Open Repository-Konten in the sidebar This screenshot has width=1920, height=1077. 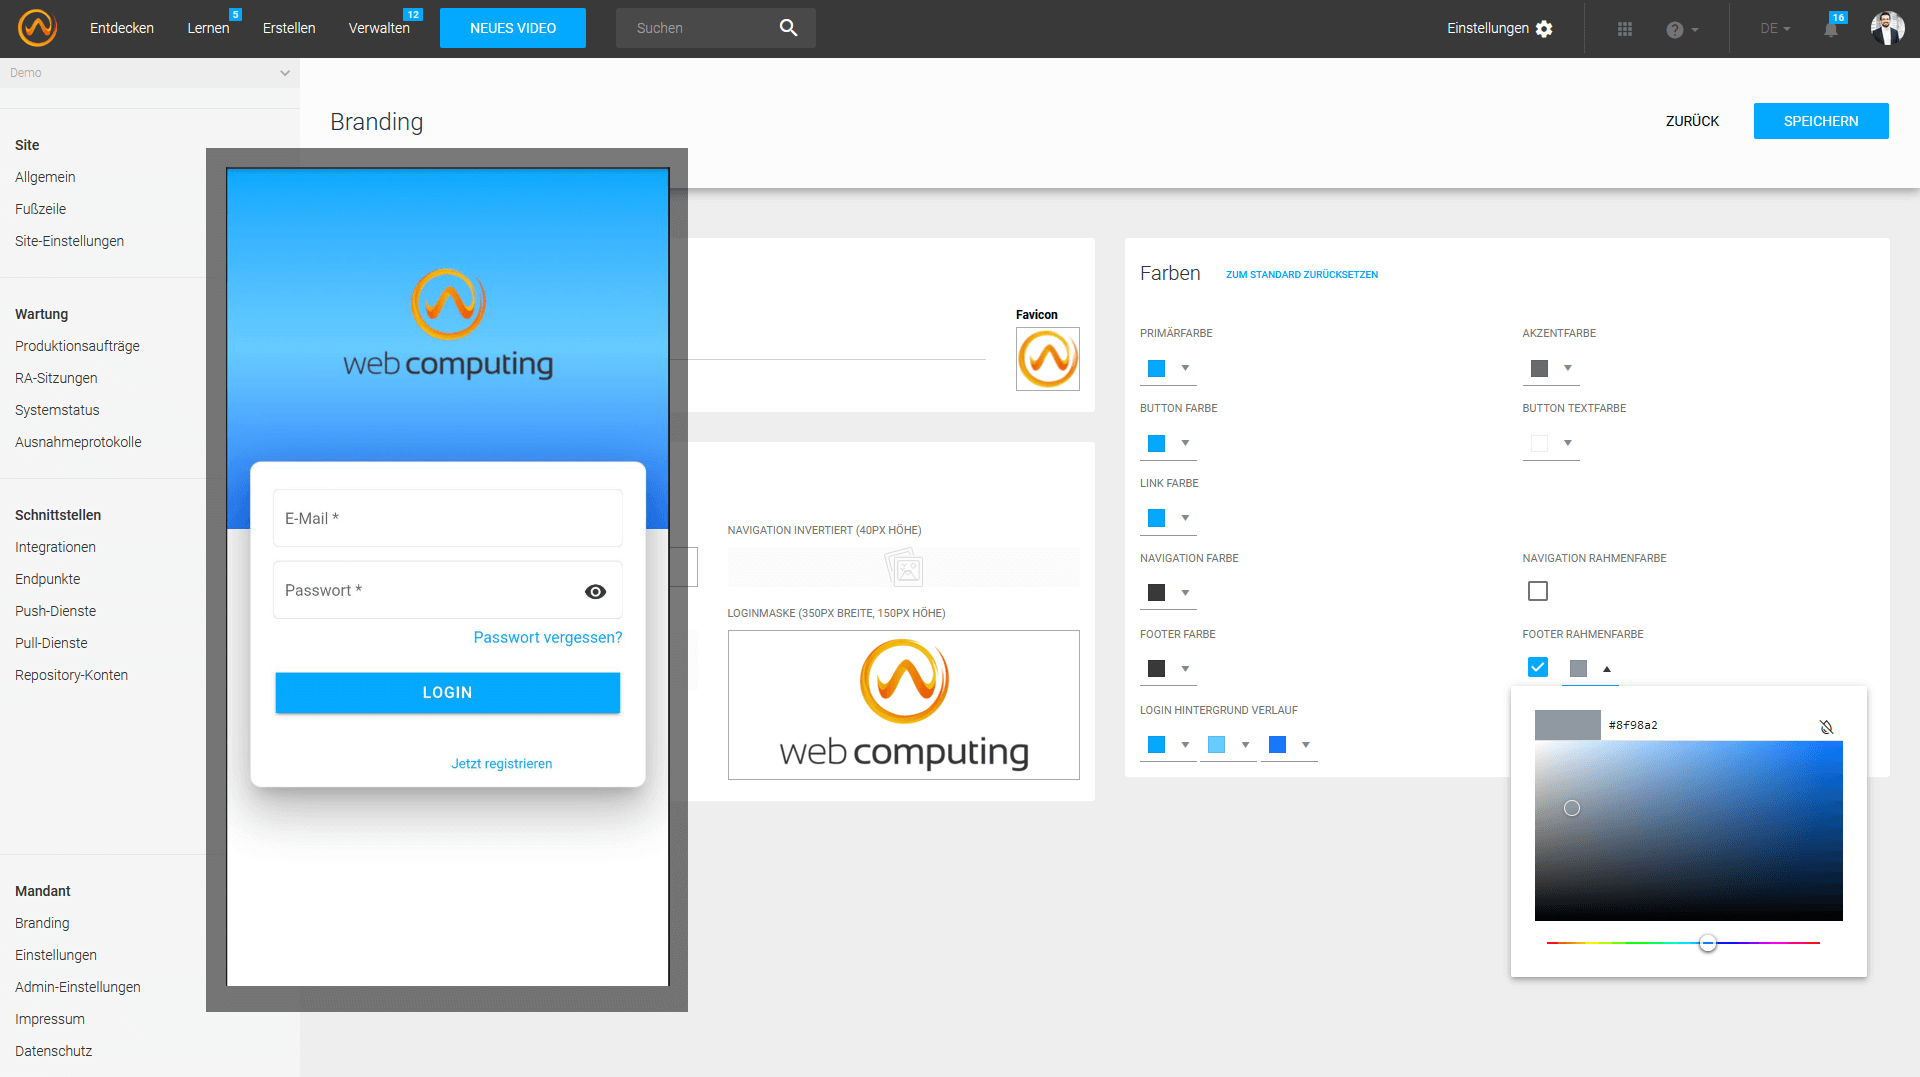[72, 675]
